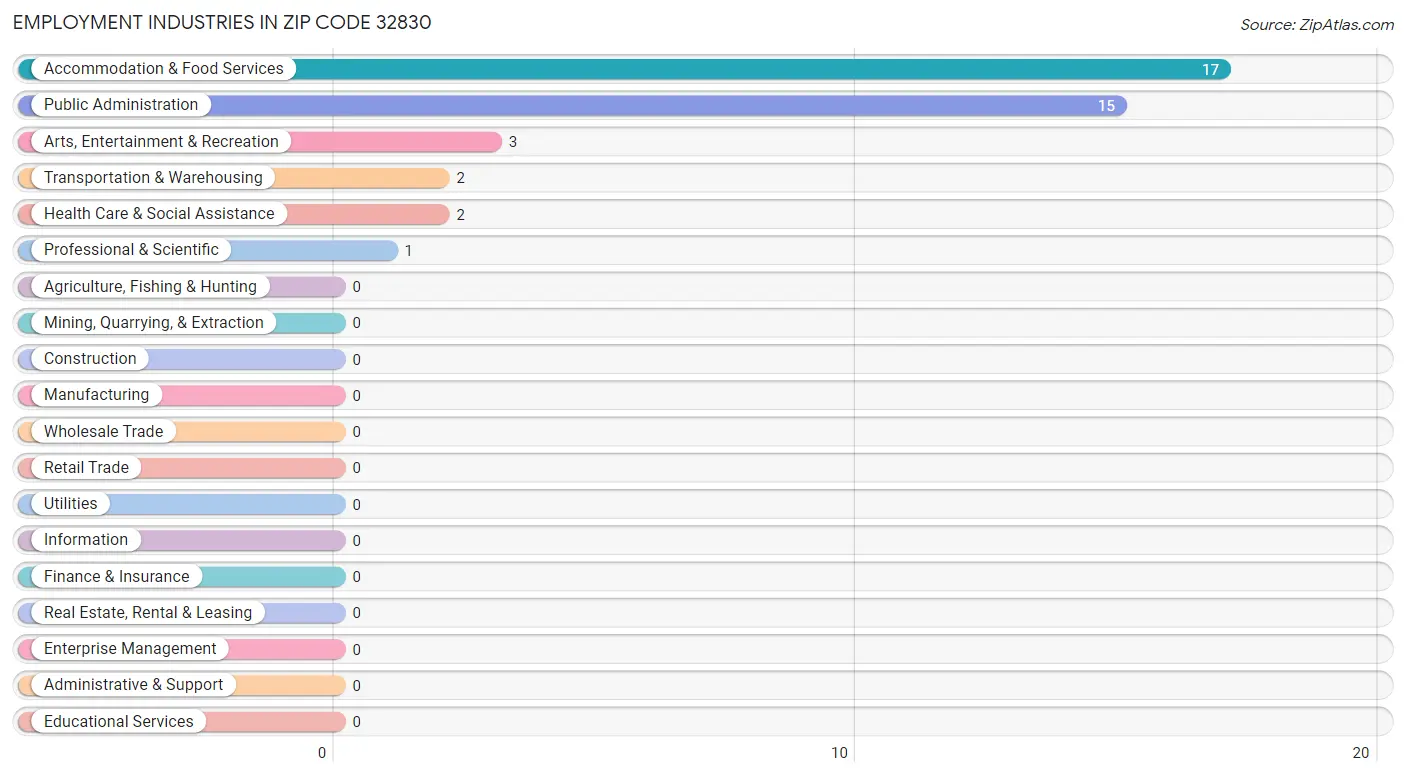Click the Accommodation & Food Services label
Screen dimensions: 1406x776
[164, 69]
